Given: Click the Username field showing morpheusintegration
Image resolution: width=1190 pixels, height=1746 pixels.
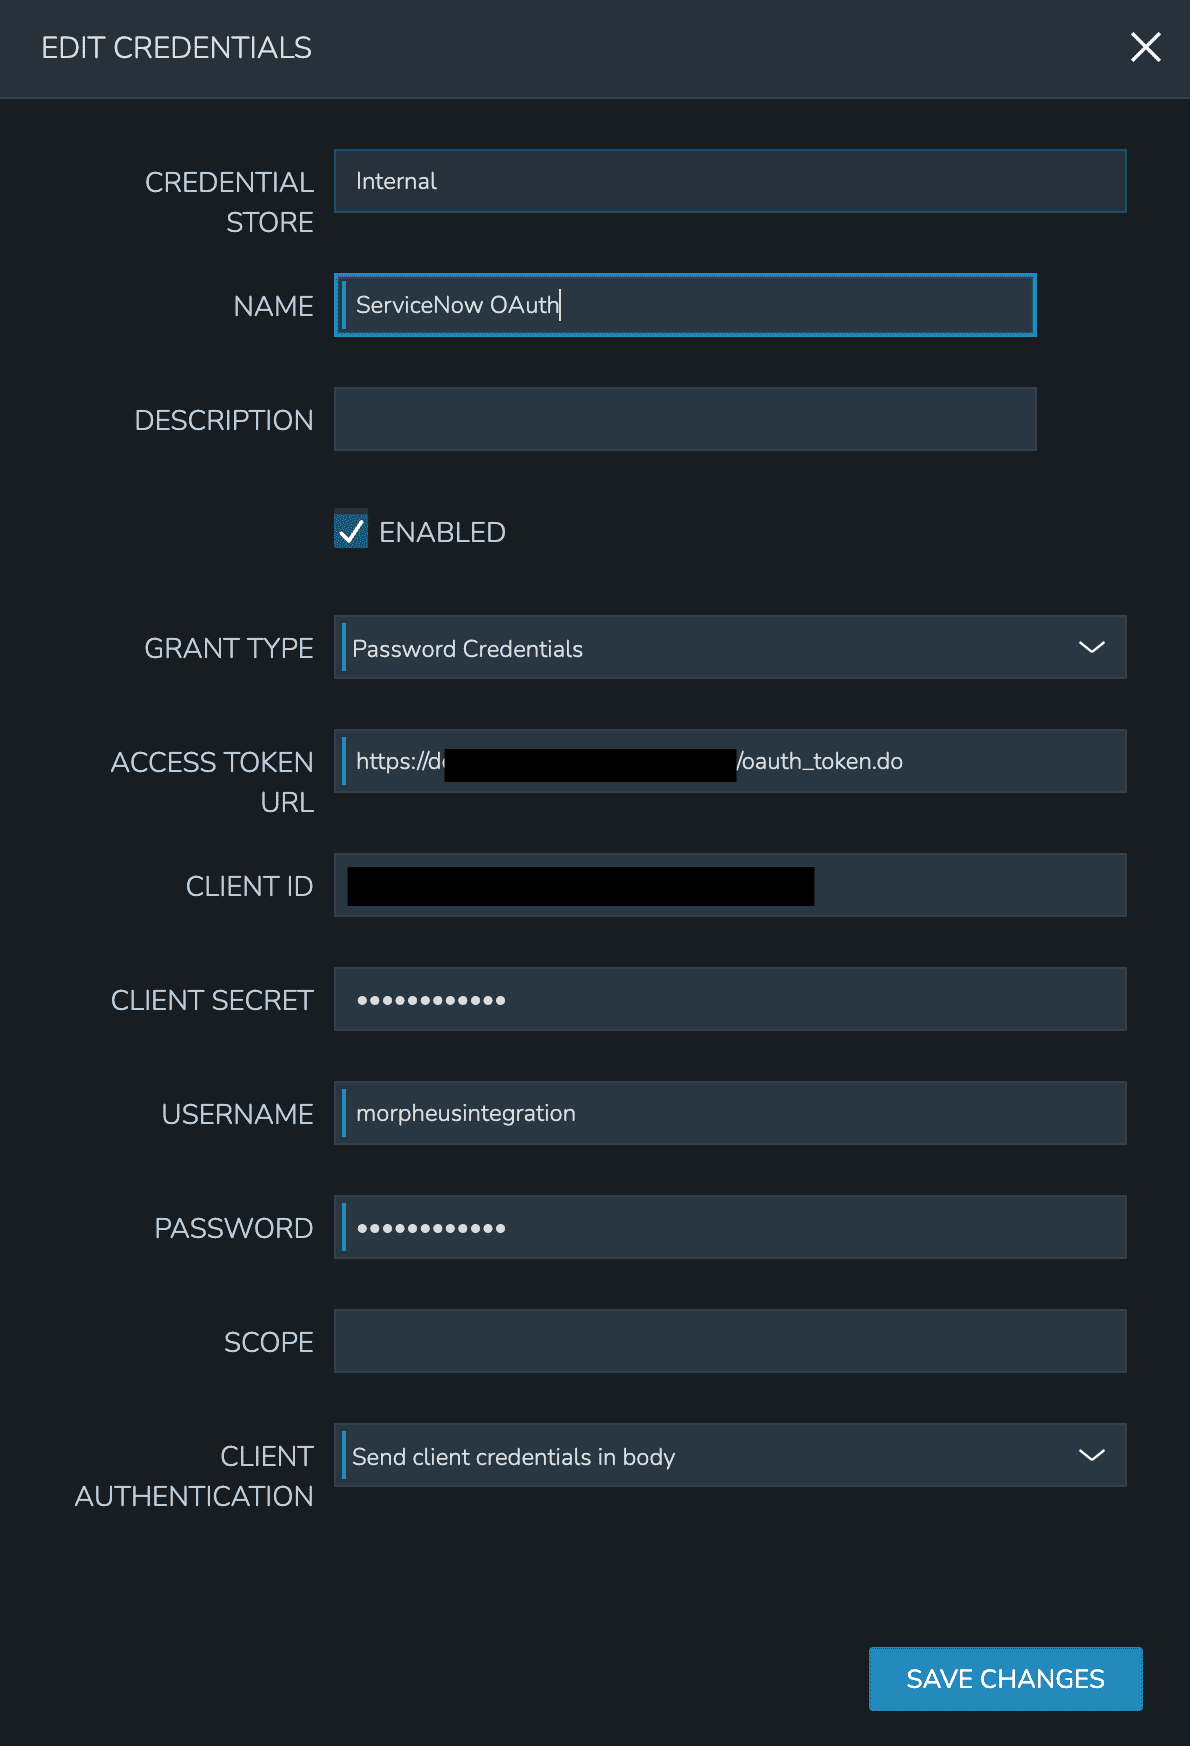Looking at the screenshot, I should (730, 1112).
